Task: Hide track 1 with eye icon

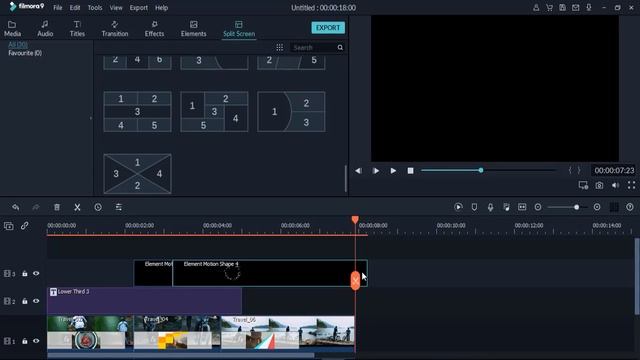Action: (x=36, y=341)
